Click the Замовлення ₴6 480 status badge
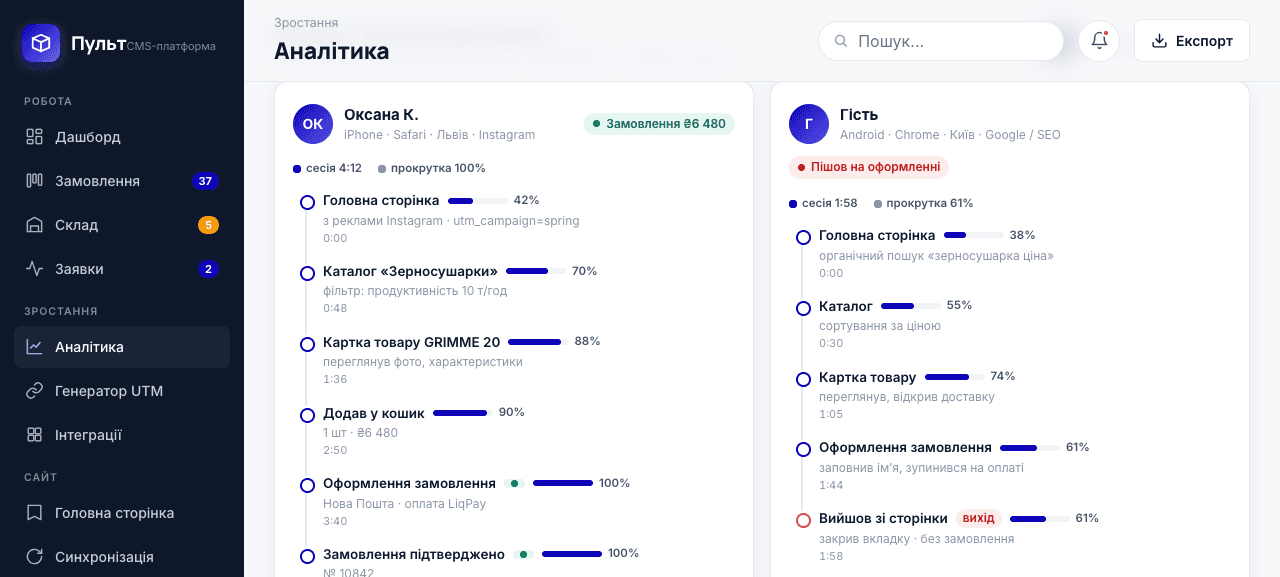Viewport: 1280px width, 577px height. [x=659, y=124]
